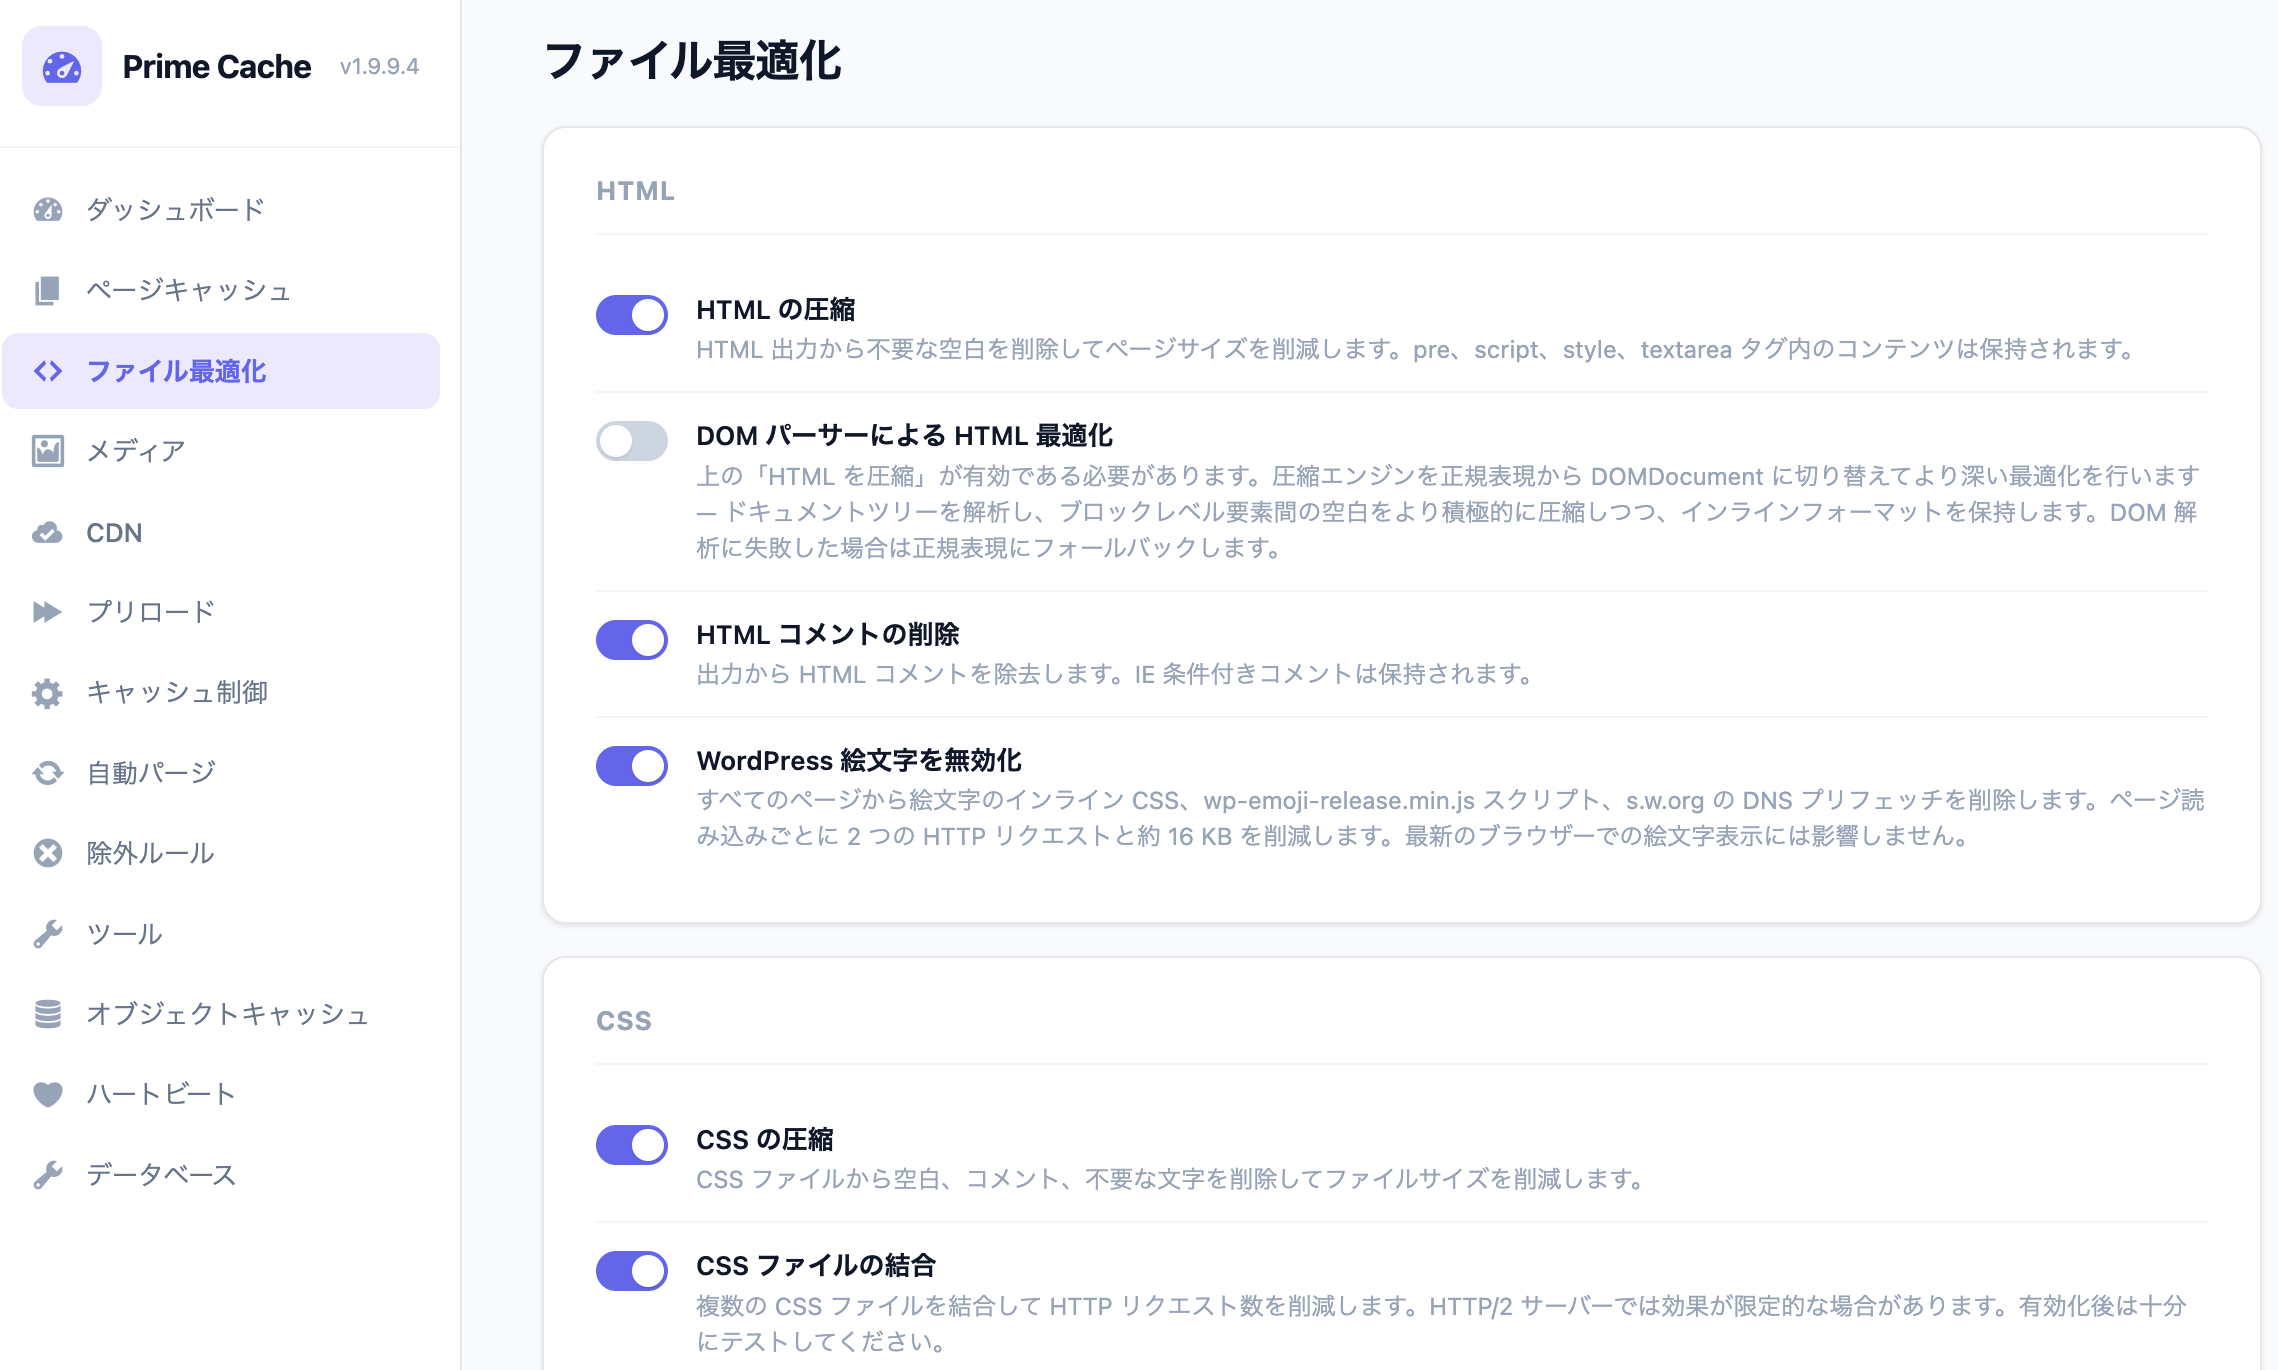The image size is (2278, 1370).
Task: Navigate to CDN settings
Action: click(221, 532)
